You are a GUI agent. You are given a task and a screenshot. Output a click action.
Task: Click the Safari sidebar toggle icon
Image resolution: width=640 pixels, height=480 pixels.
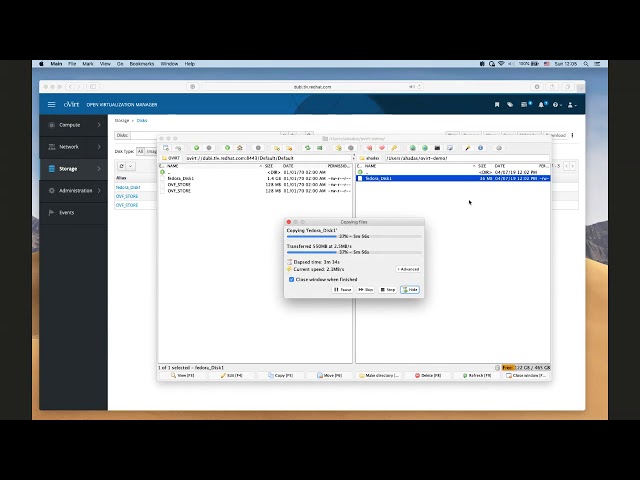tap(93, 87)
